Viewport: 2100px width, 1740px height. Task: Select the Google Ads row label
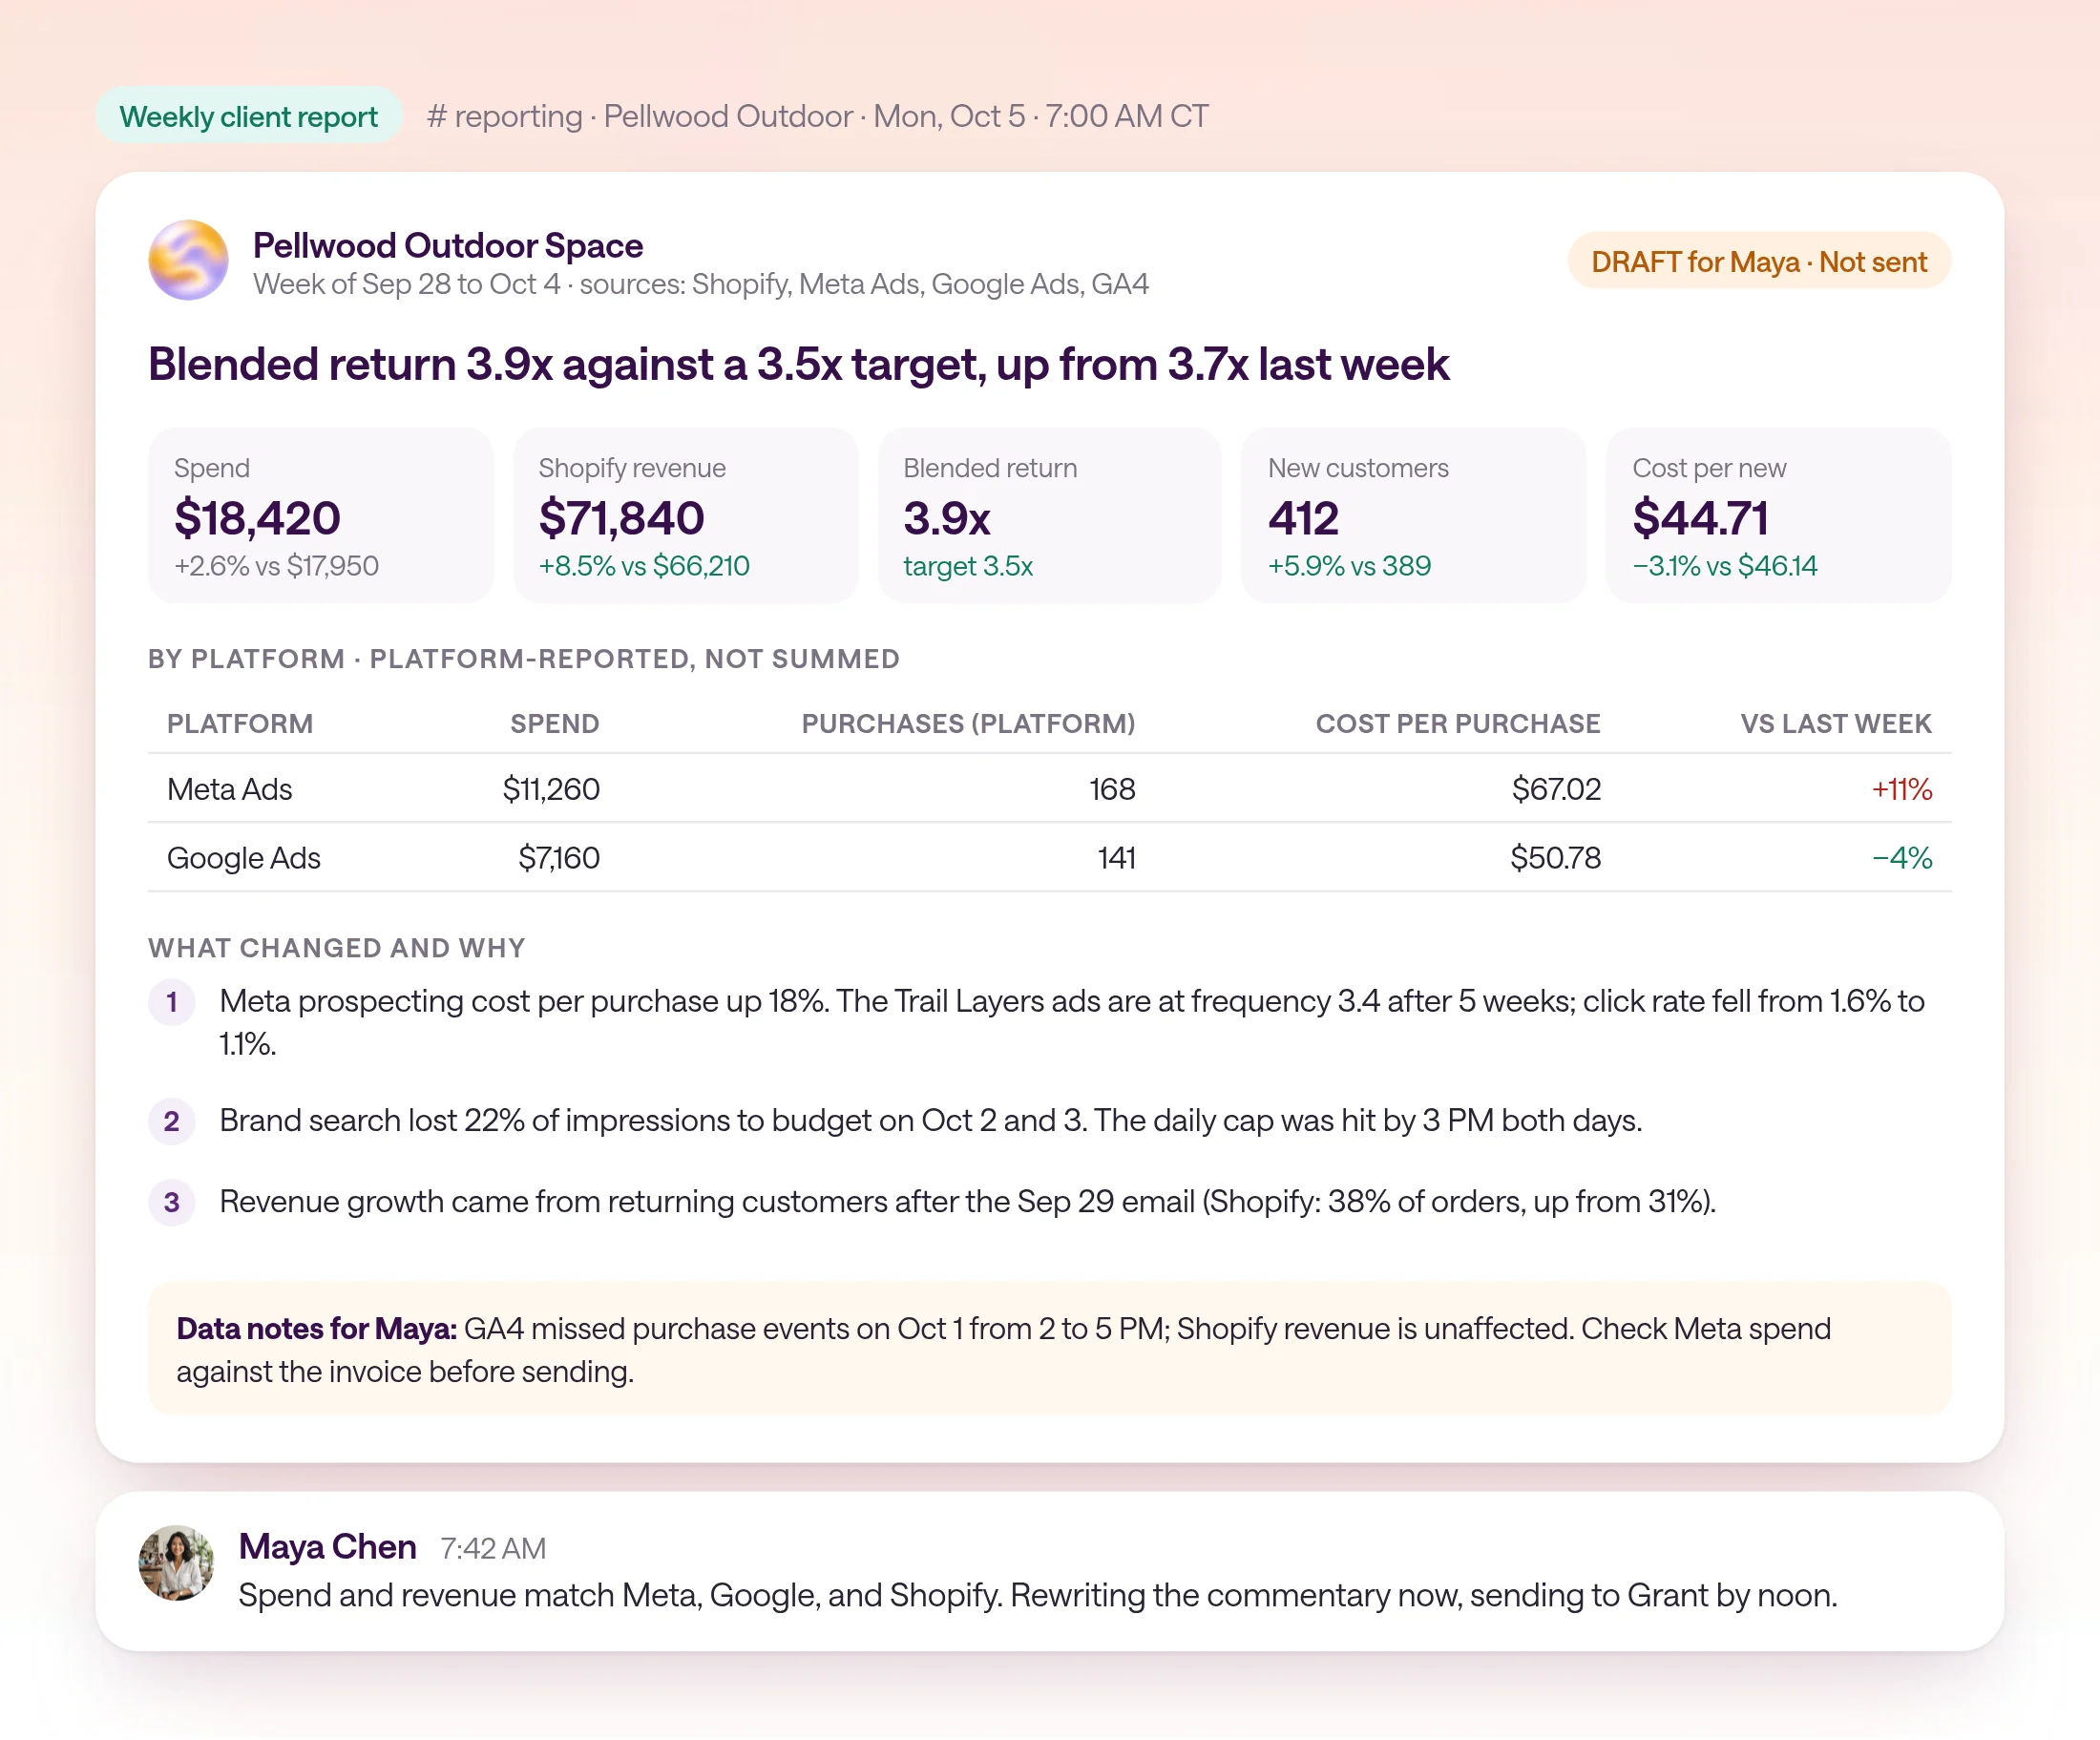click(244, 858)
